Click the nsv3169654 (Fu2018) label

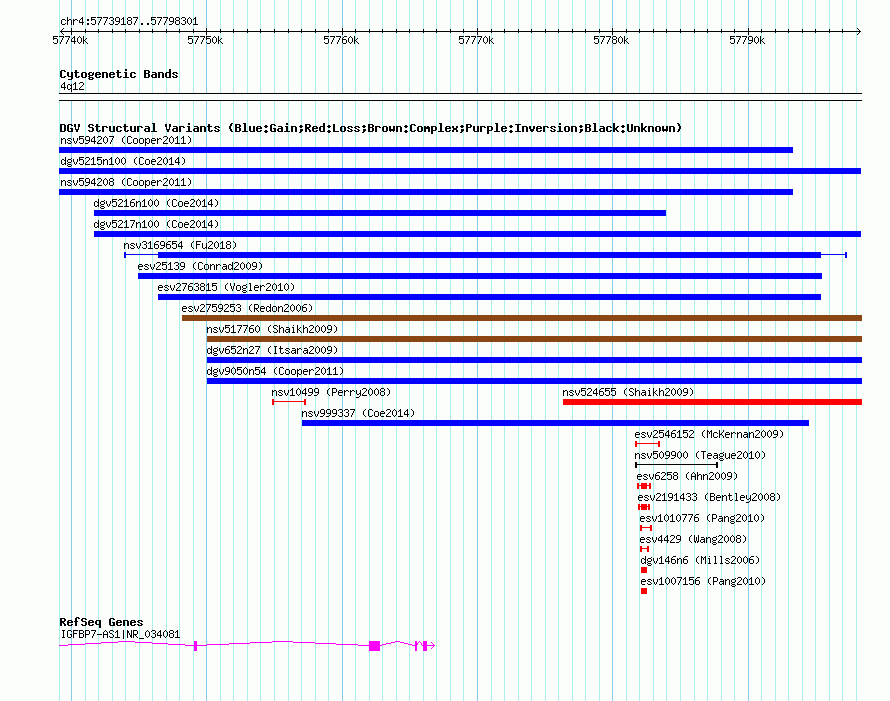[x=180, y=245]
